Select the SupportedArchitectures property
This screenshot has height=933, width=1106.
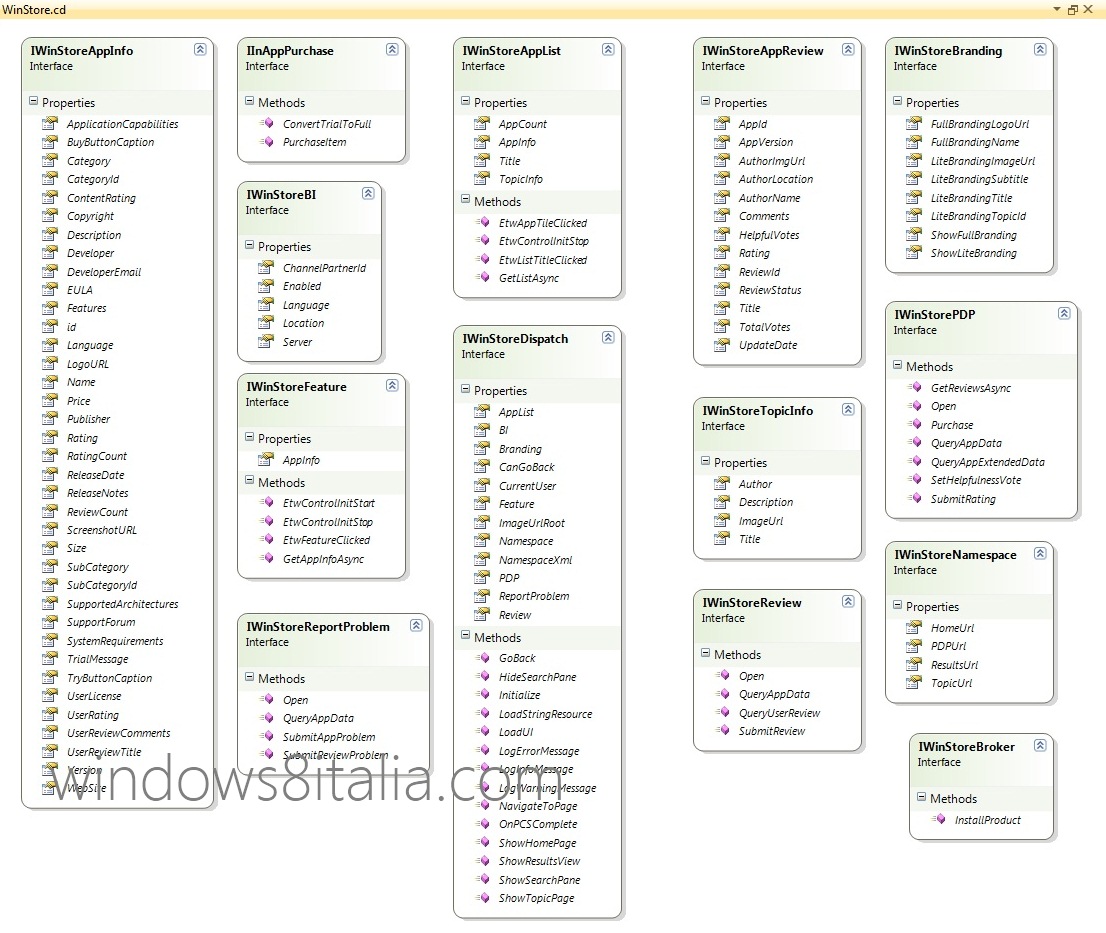coord(122,604)
